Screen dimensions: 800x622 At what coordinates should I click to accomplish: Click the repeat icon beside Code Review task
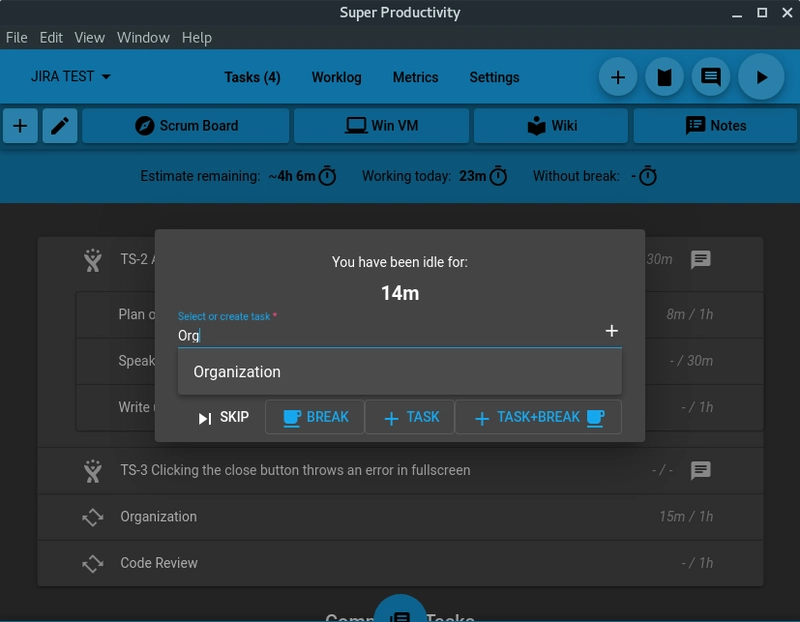click(93, 563)
